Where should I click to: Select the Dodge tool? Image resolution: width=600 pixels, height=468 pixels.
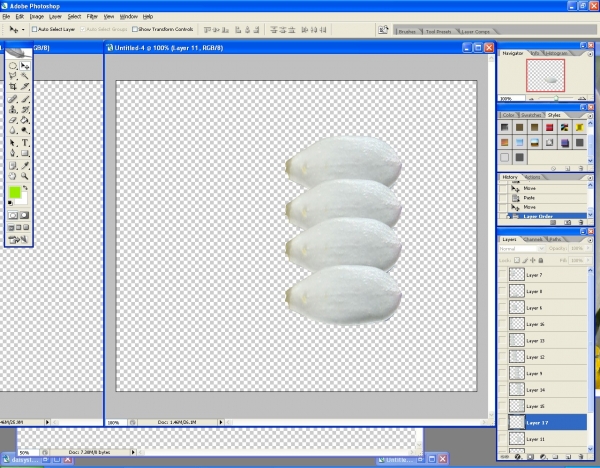click(24, 130)
